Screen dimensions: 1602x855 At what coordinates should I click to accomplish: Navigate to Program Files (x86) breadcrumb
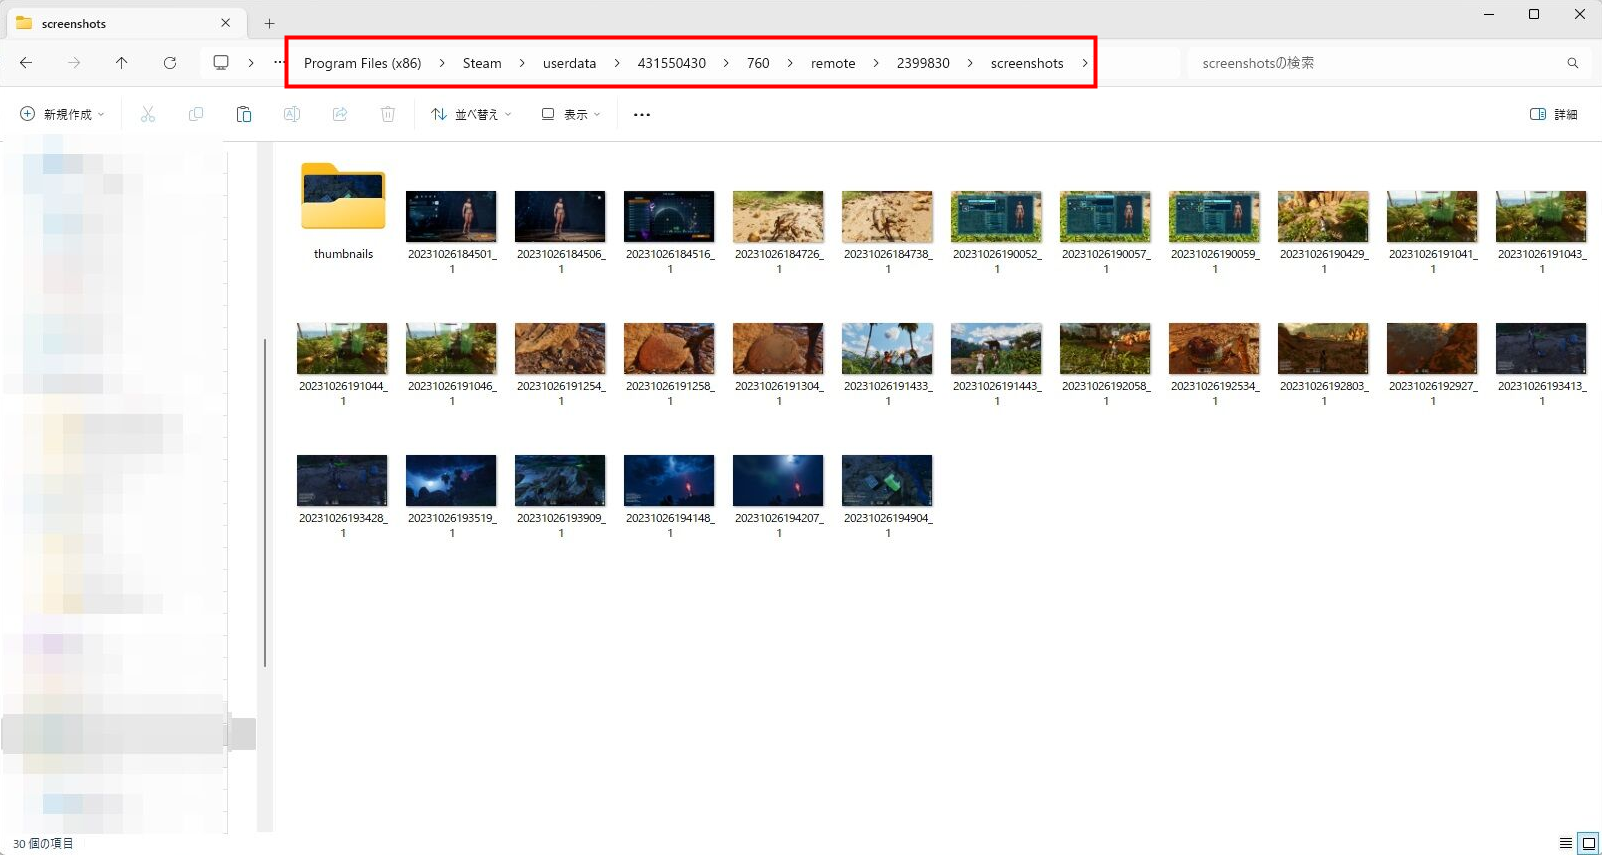[362, 63]
